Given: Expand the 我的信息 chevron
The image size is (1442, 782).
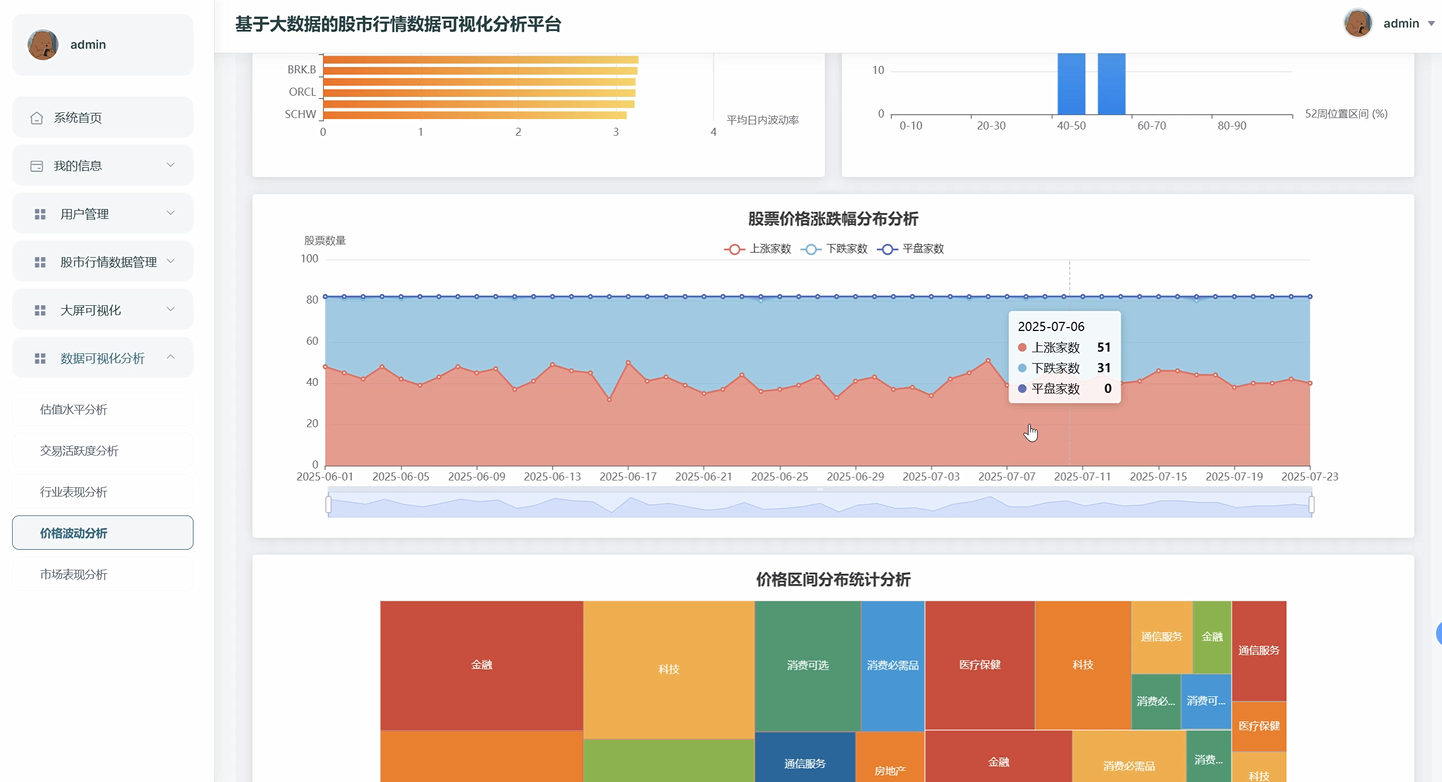Looking at the screenshot, I should click(x=170, y=165).
